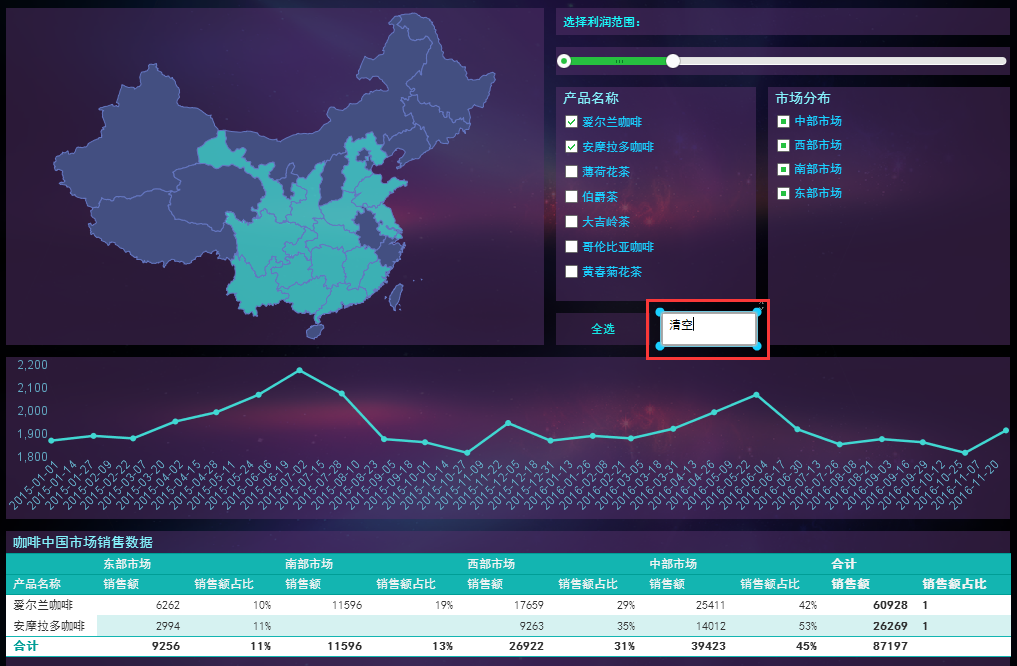Uncheck the 爱尔兰咖啡 product checkbox
This screenshot has width=1017, height=666.
[571, 122]
